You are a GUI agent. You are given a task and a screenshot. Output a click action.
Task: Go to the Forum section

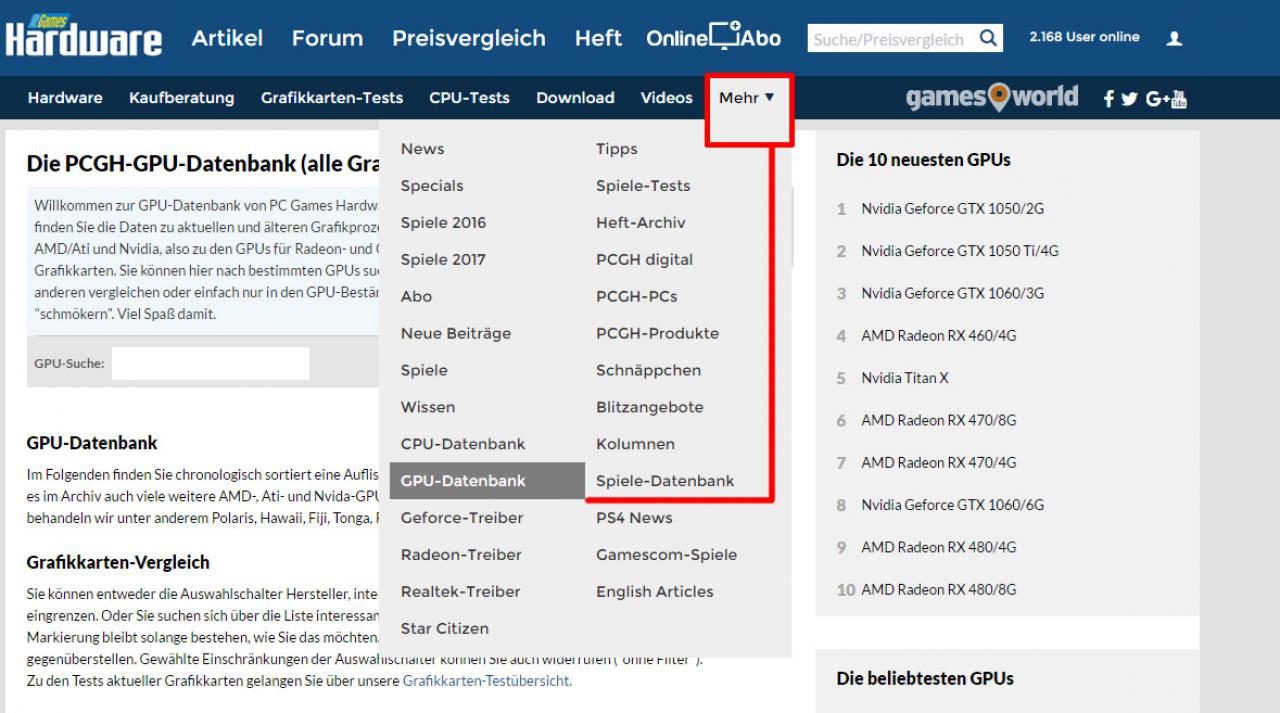pos(327,38)
